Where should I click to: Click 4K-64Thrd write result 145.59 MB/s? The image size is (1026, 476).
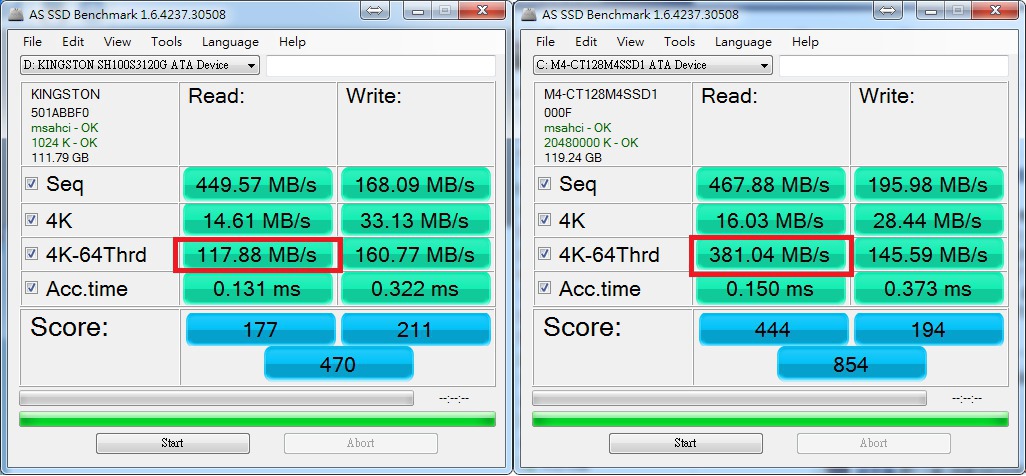[929, 255]
